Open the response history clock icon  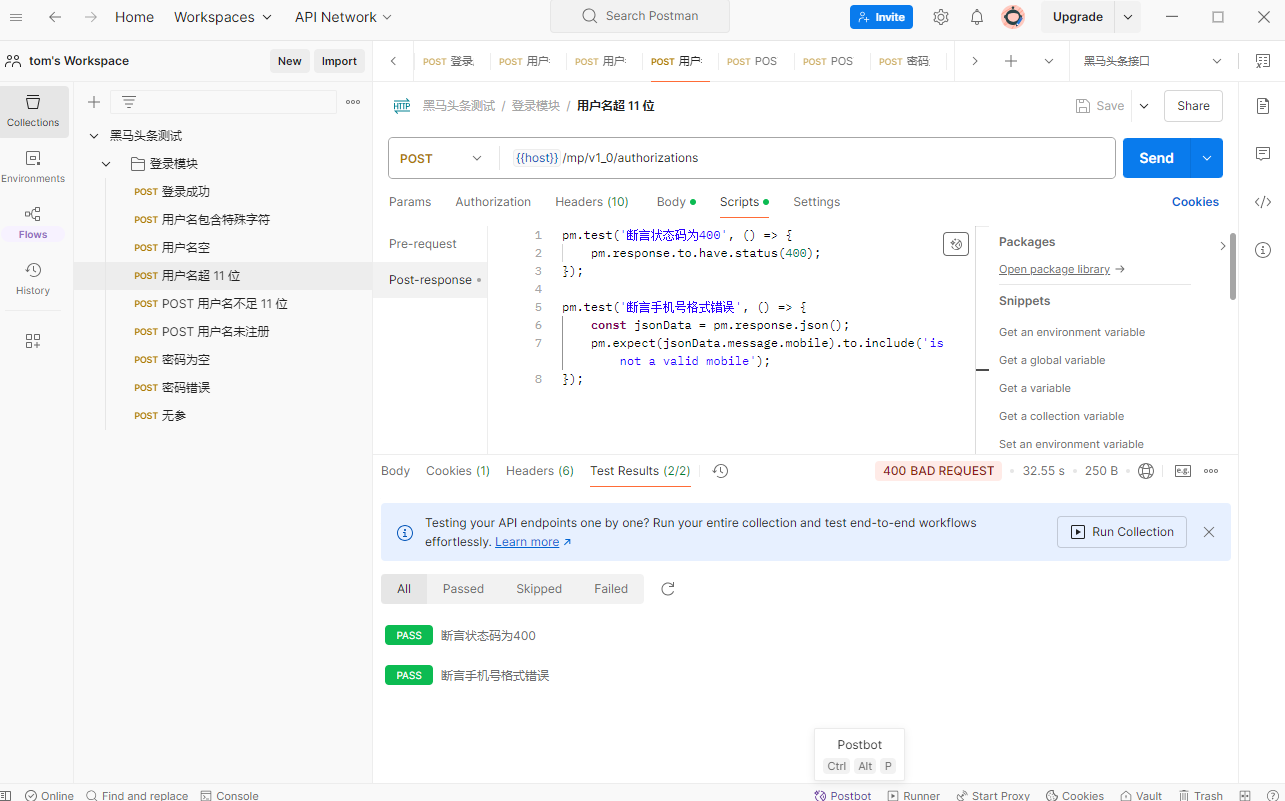pos(720,471)
